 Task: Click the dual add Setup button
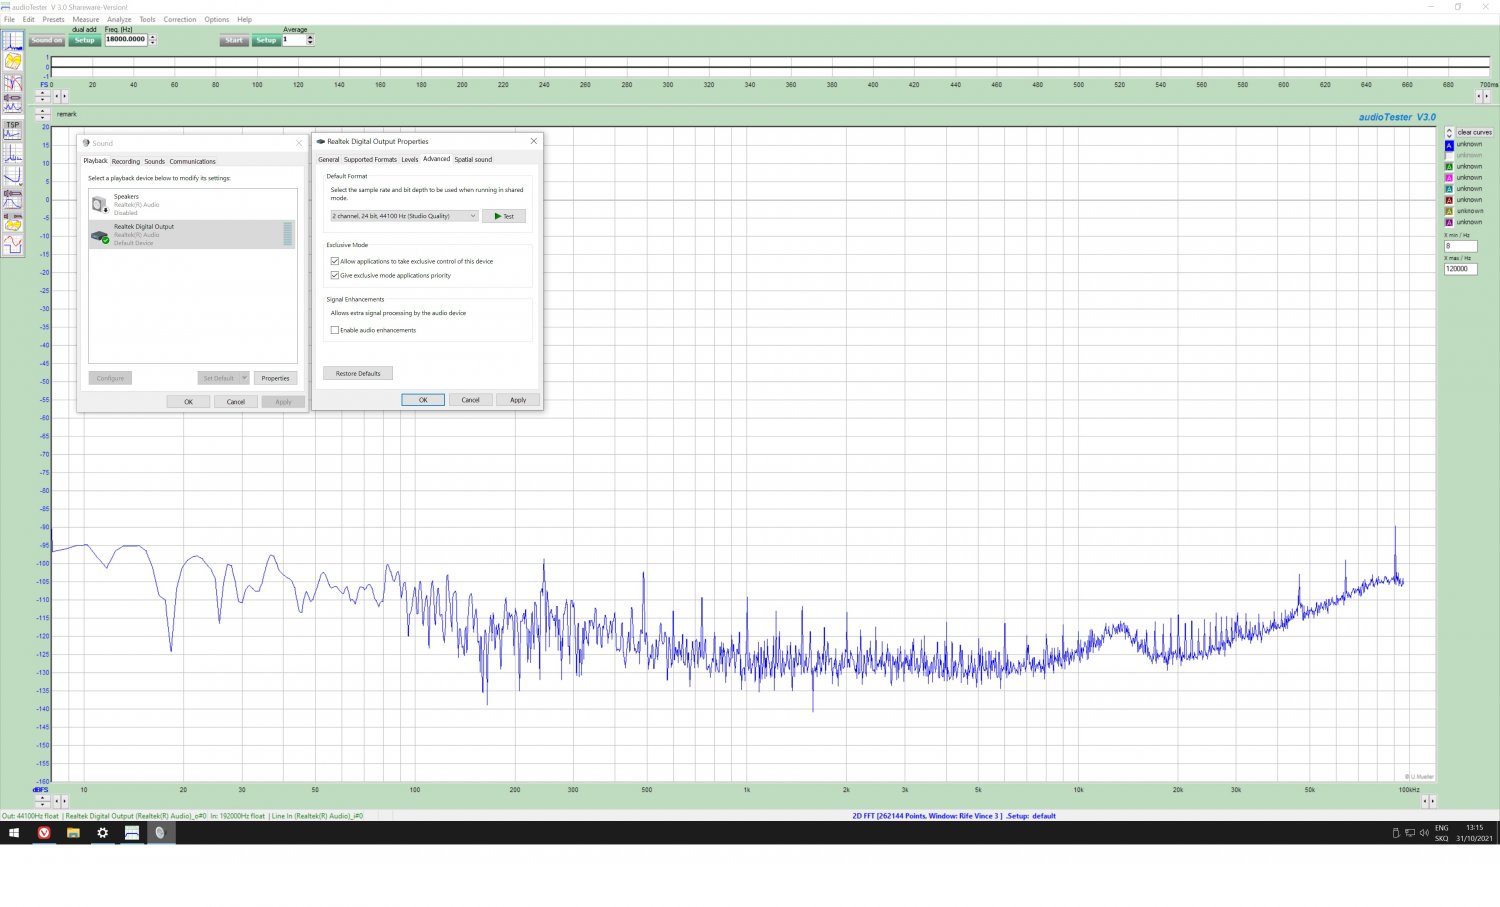[84, 40]
